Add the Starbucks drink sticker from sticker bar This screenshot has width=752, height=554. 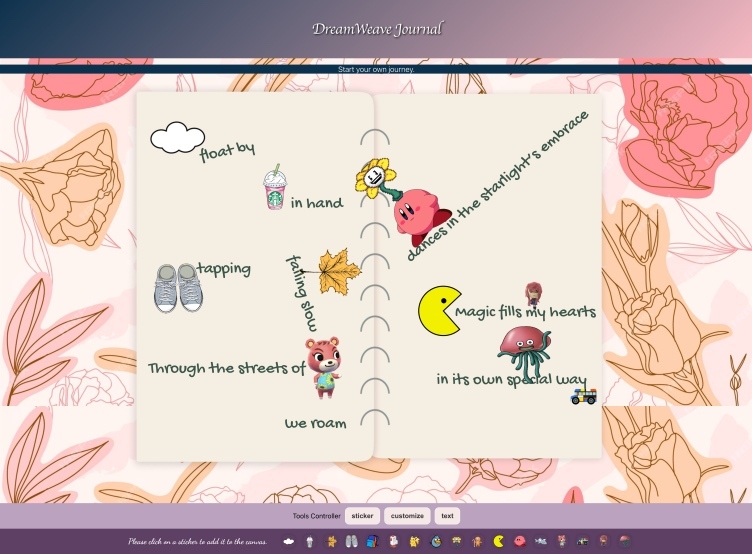click(310, 542)
